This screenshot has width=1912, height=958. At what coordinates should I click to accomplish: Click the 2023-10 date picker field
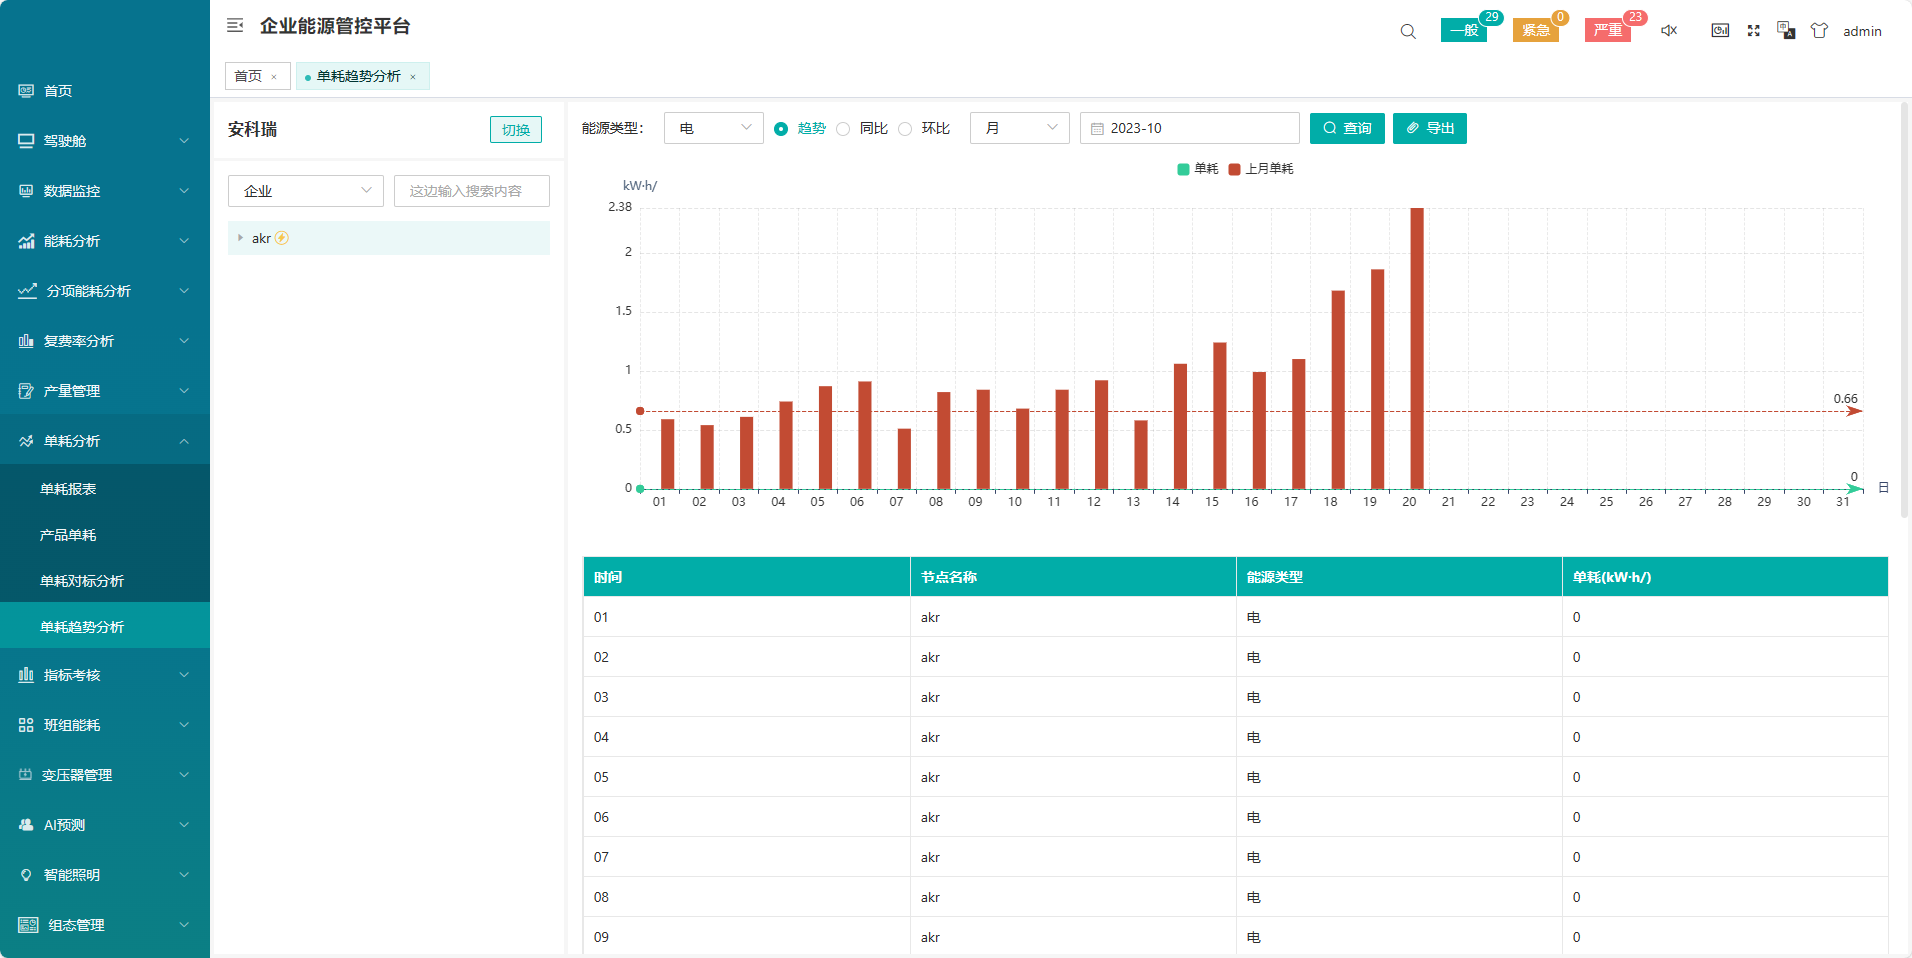1189,128
